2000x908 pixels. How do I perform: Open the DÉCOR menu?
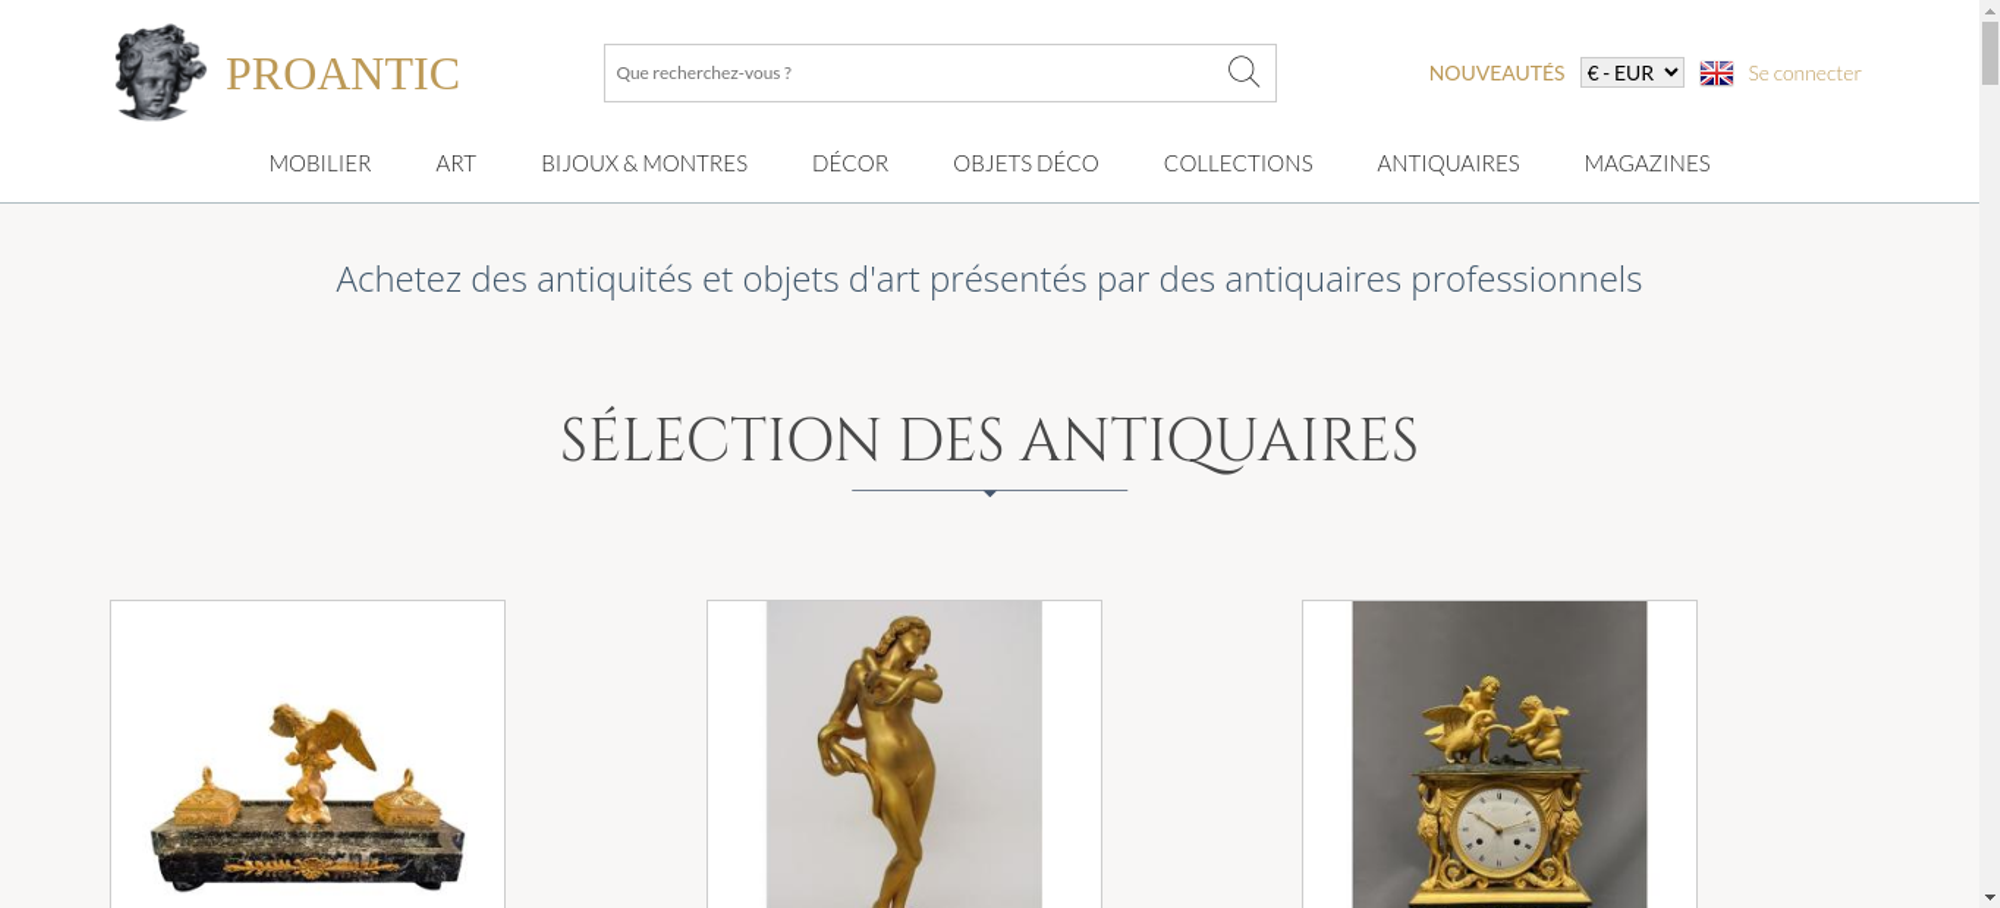pyautogui.click(x=850, y=163)
